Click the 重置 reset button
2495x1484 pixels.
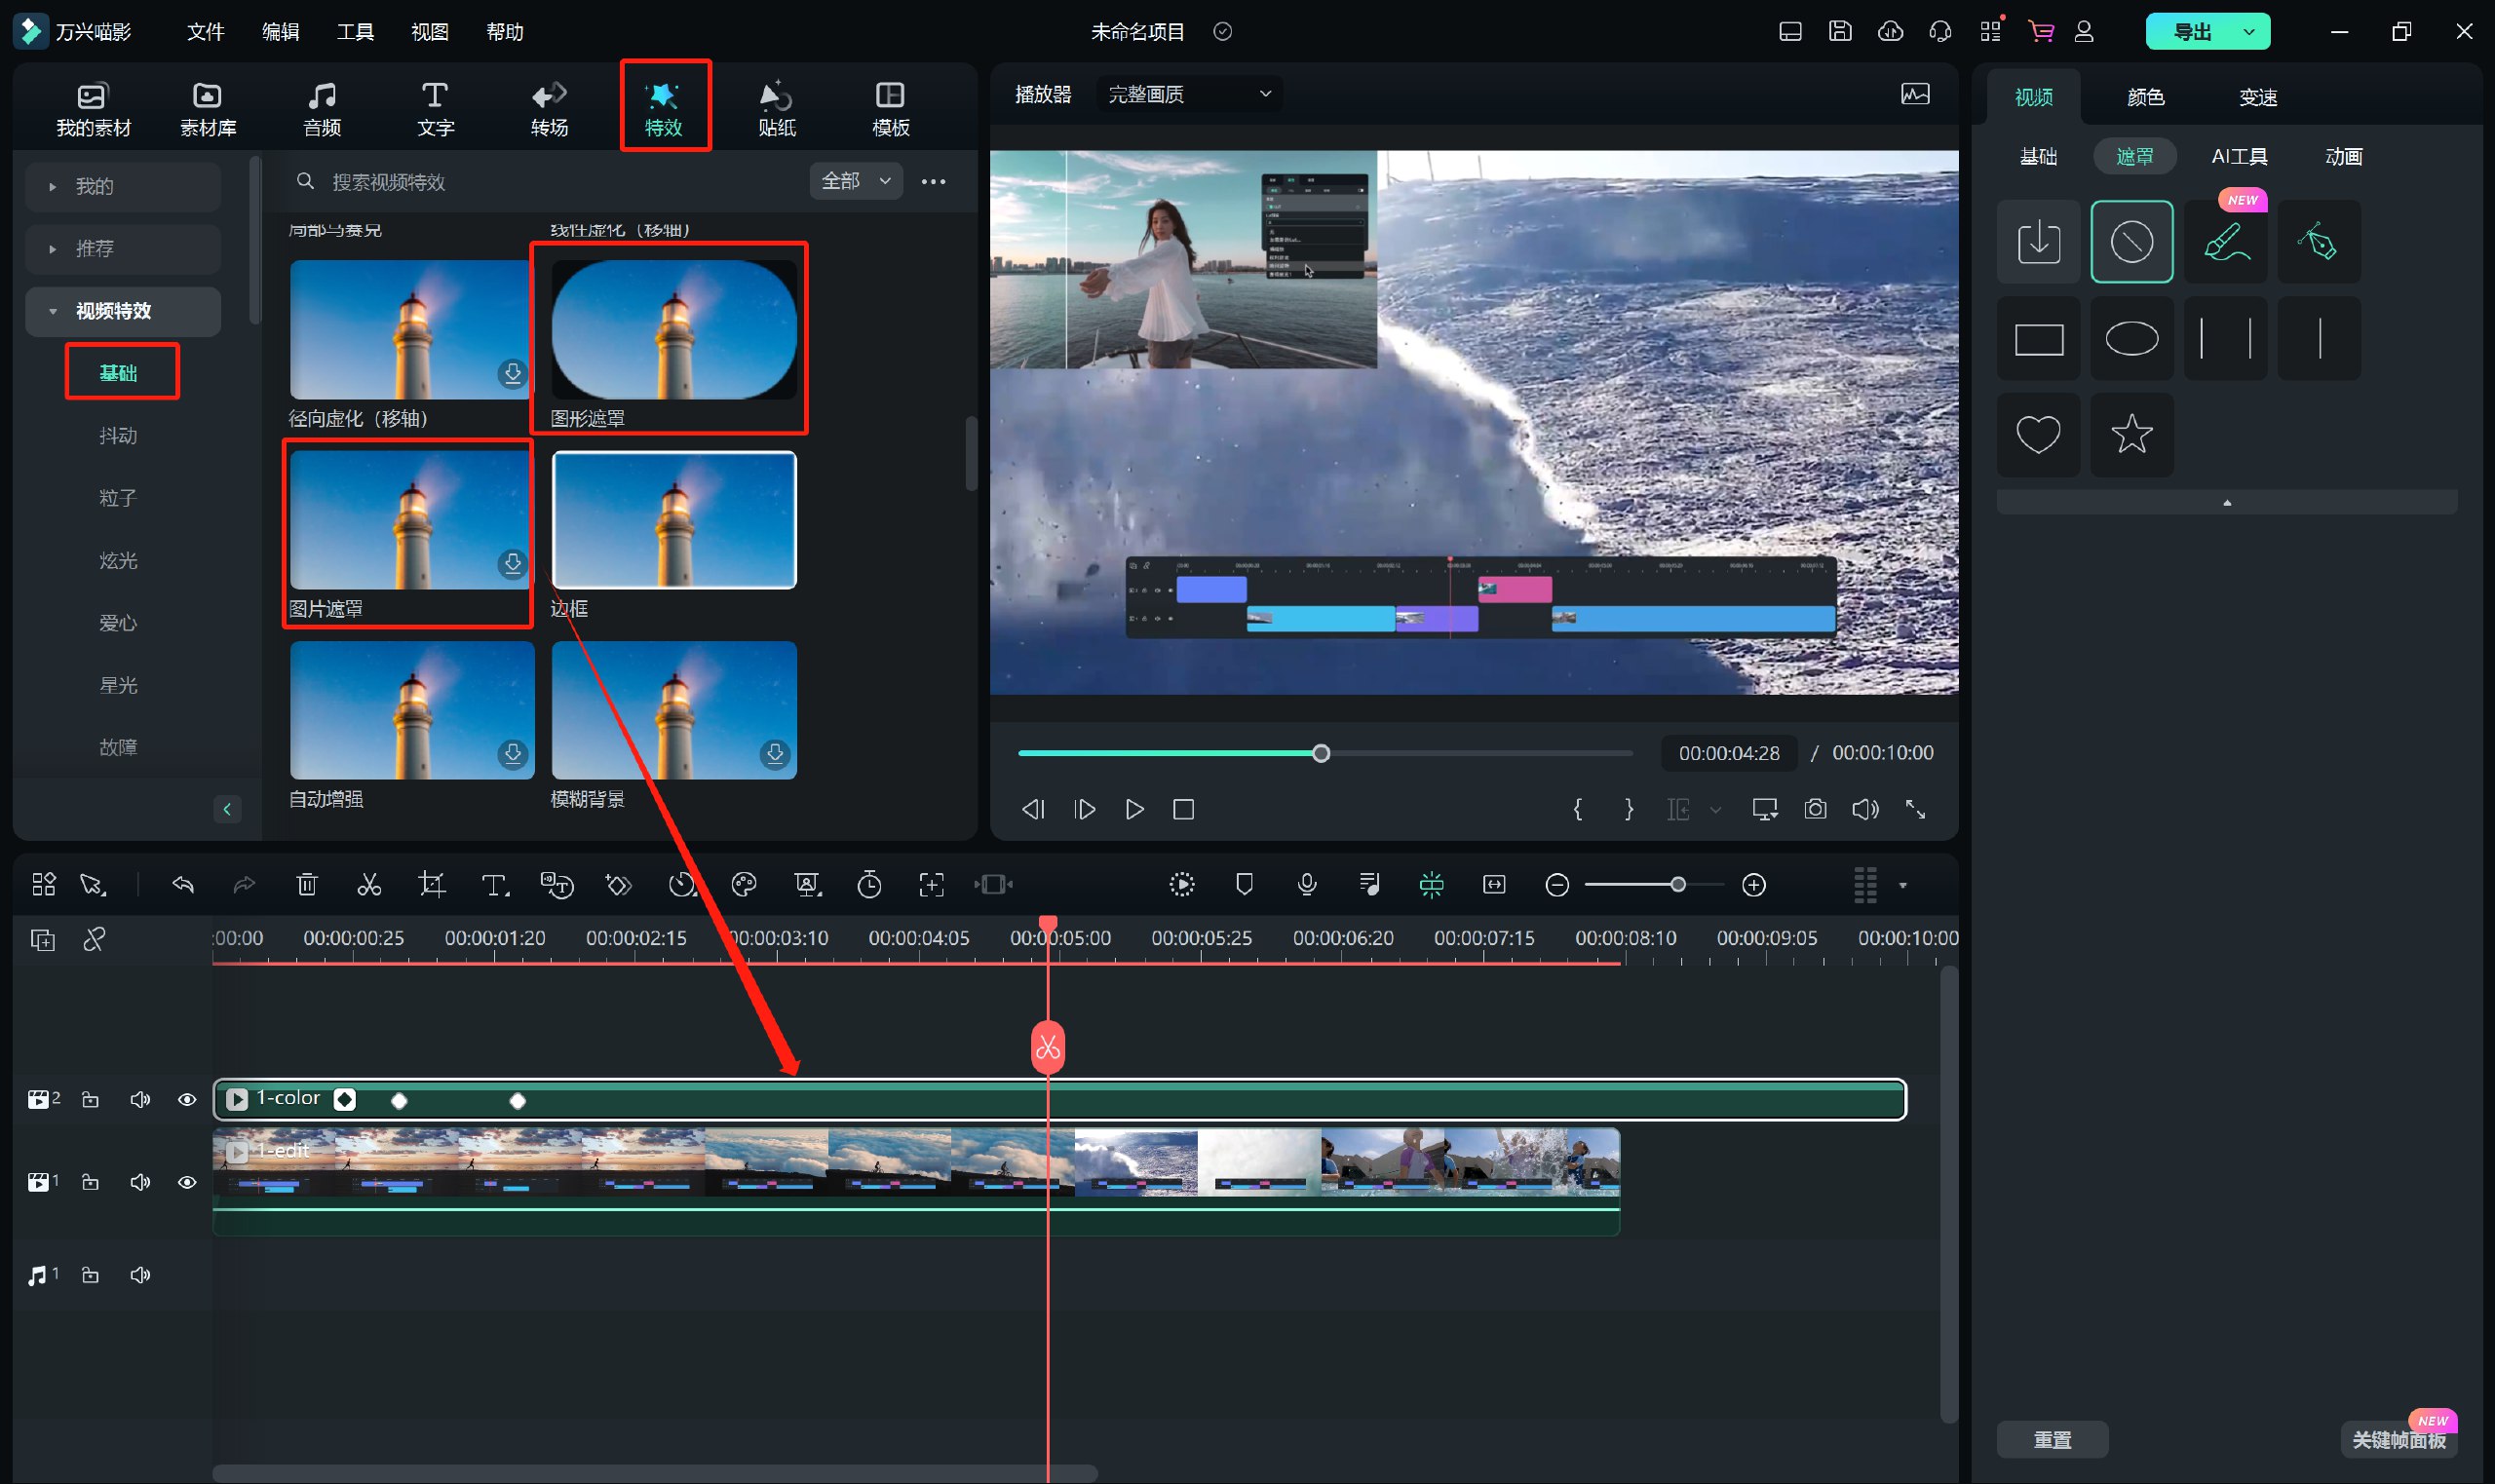[2052, 1439]
